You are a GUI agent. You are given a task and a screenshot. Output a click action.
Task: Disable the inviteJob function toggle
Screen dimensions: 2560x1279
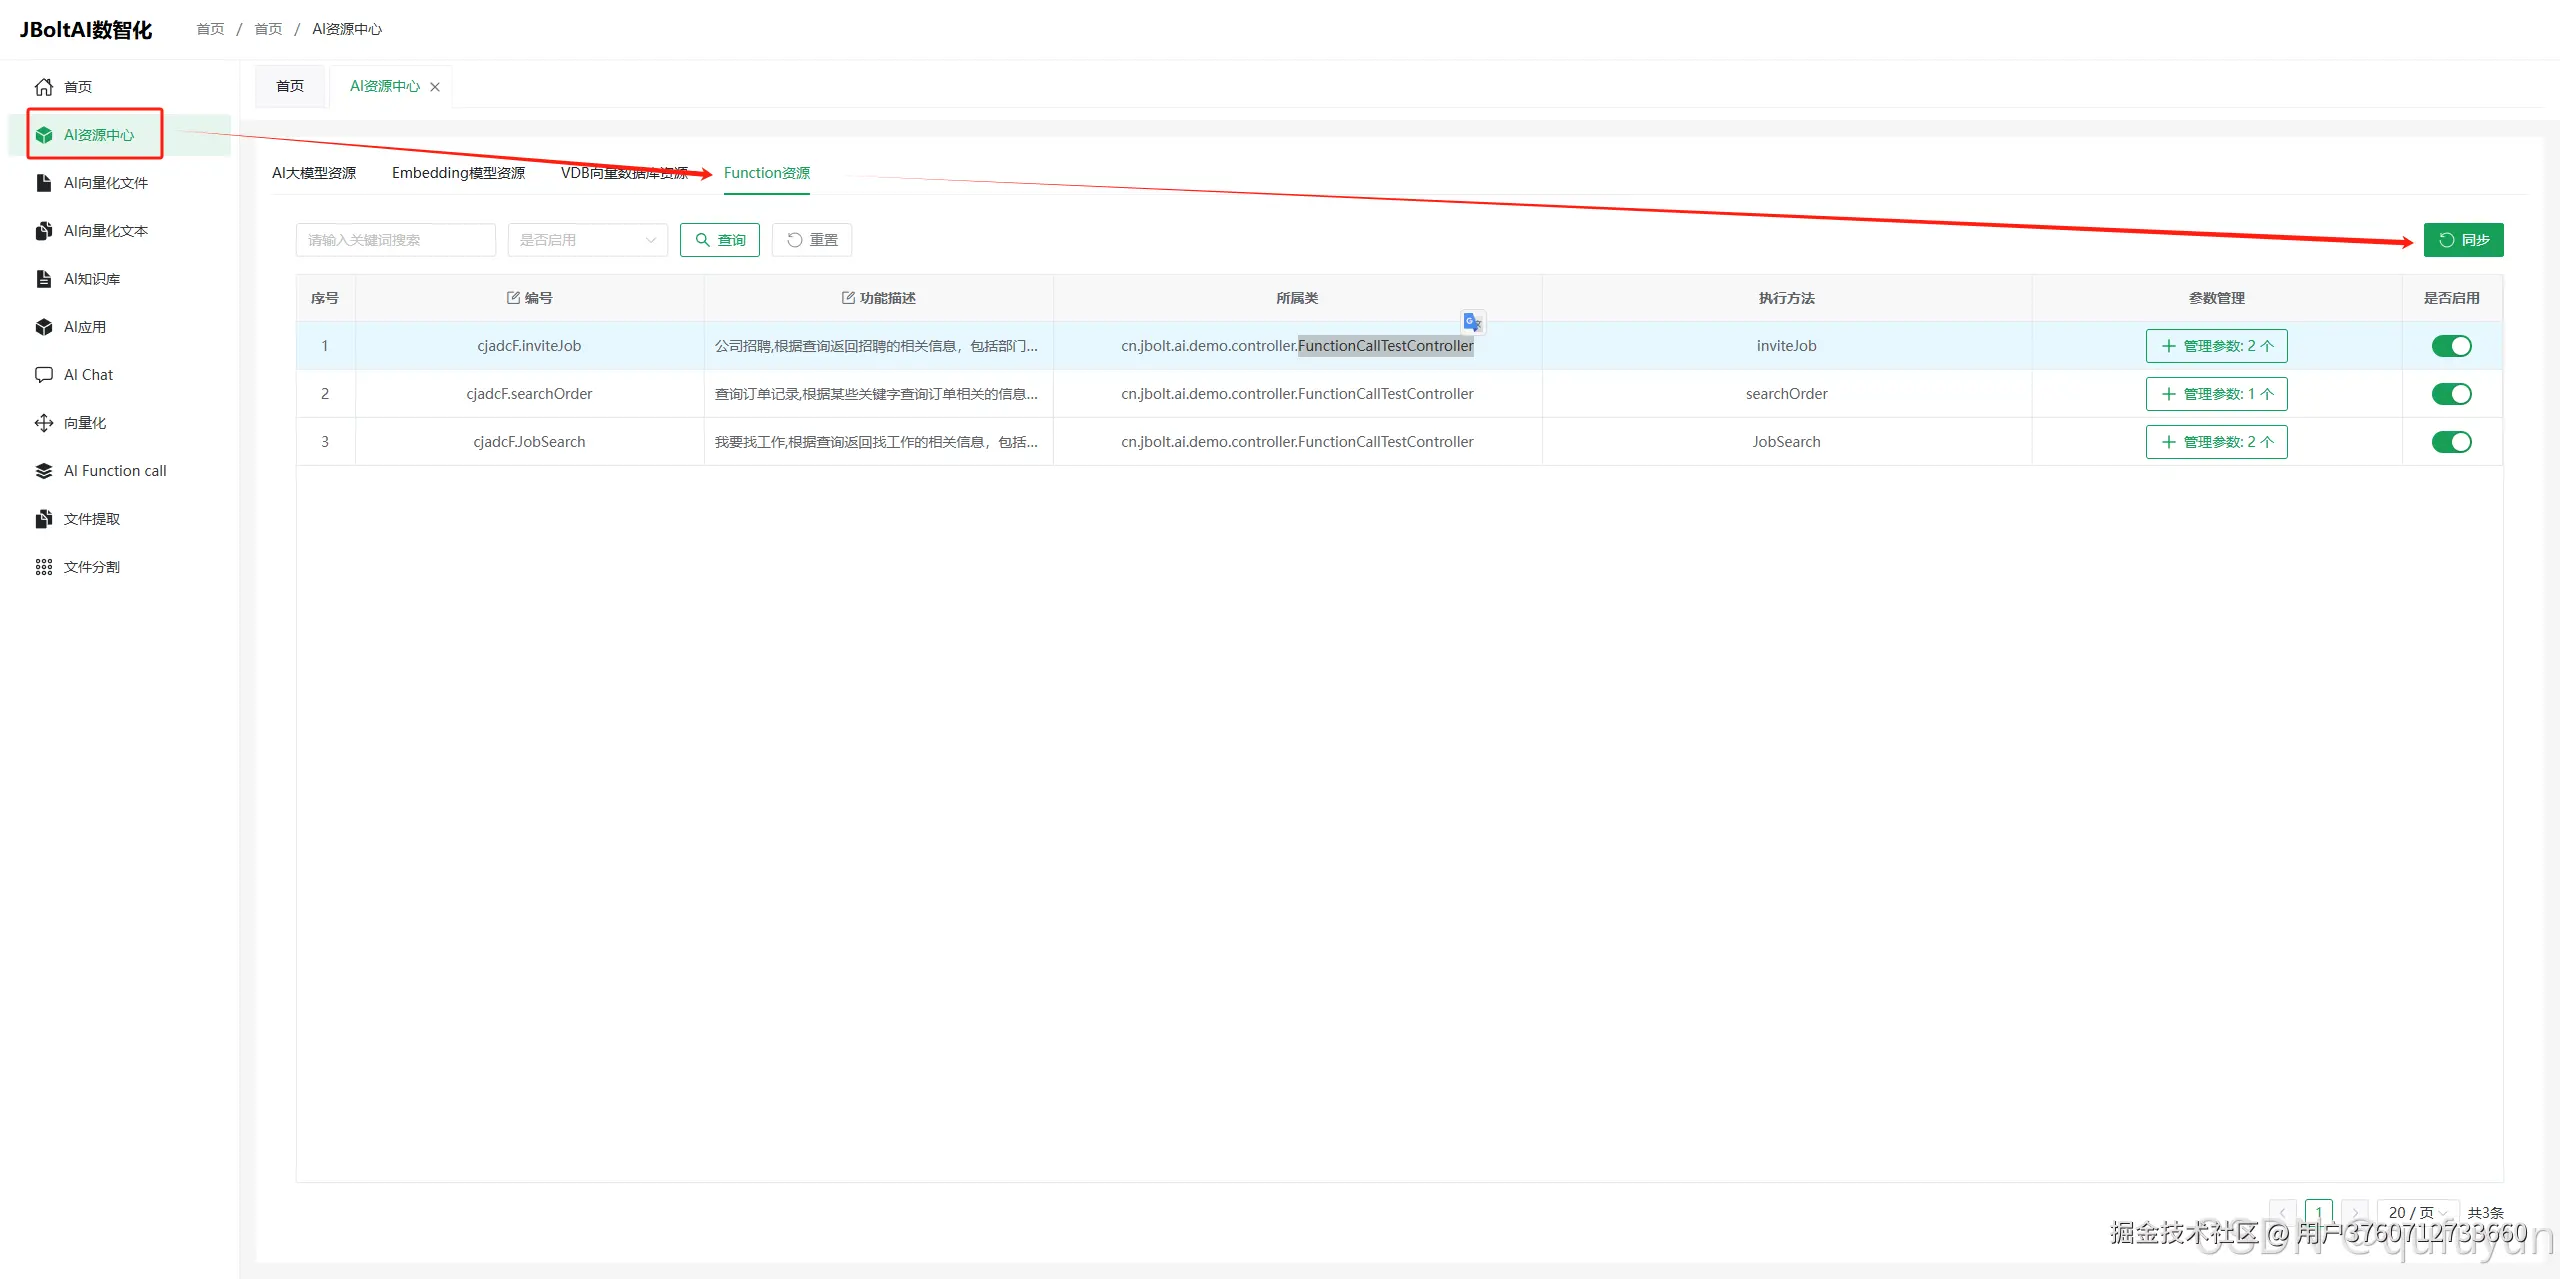click(2451, 346)
